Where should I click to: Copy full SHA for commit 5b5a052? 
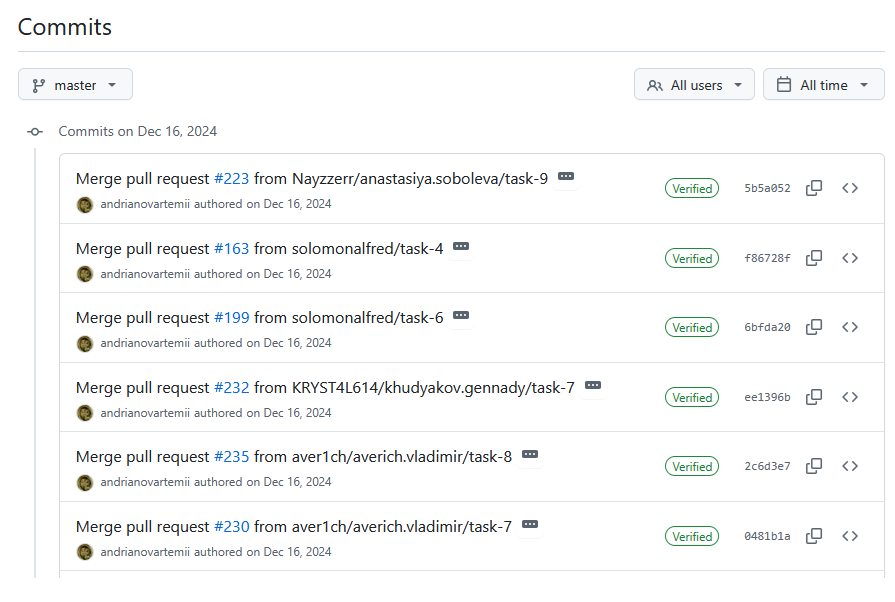tap(814, 188)
